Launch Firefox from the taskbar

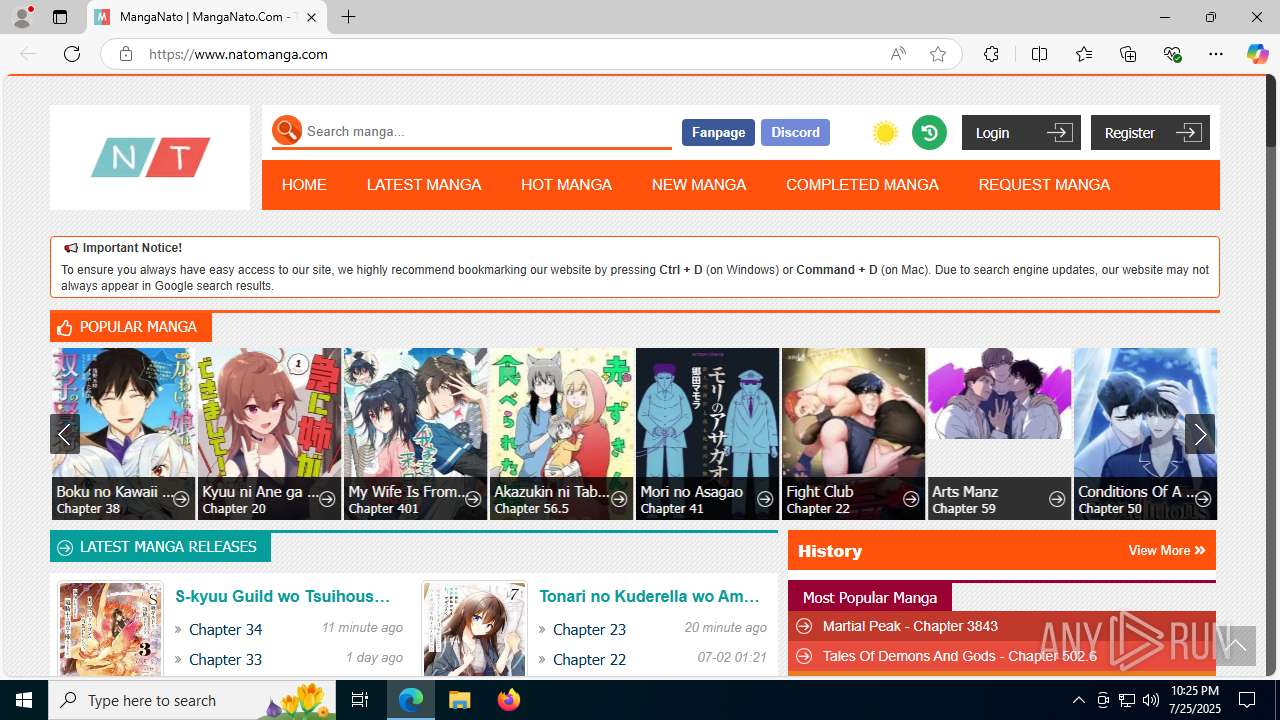509,700
